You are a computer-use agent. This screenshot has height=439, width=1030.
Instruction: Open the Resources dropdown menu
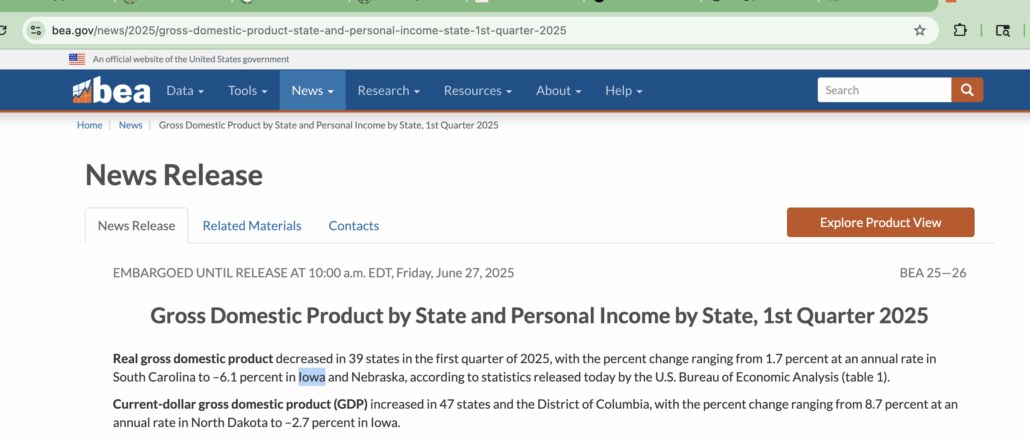click(477, 91)
